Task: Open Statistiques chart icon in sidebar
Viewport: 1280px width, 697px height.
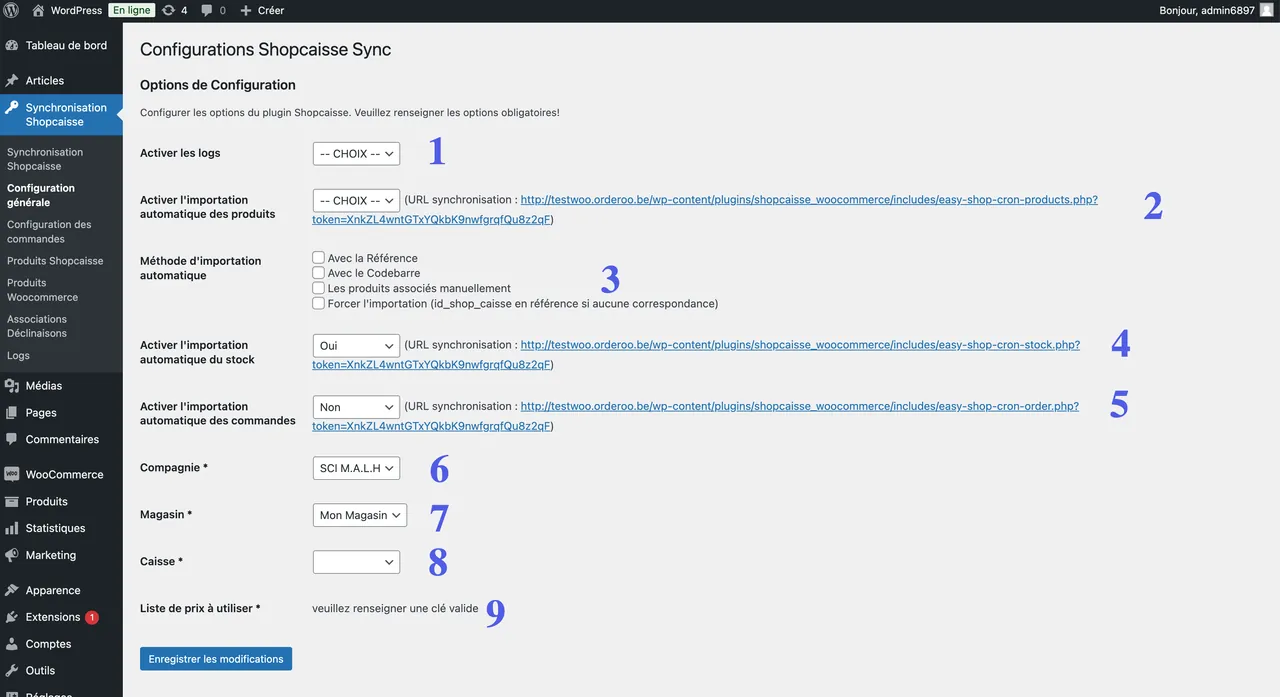Action: pos(12,528)
